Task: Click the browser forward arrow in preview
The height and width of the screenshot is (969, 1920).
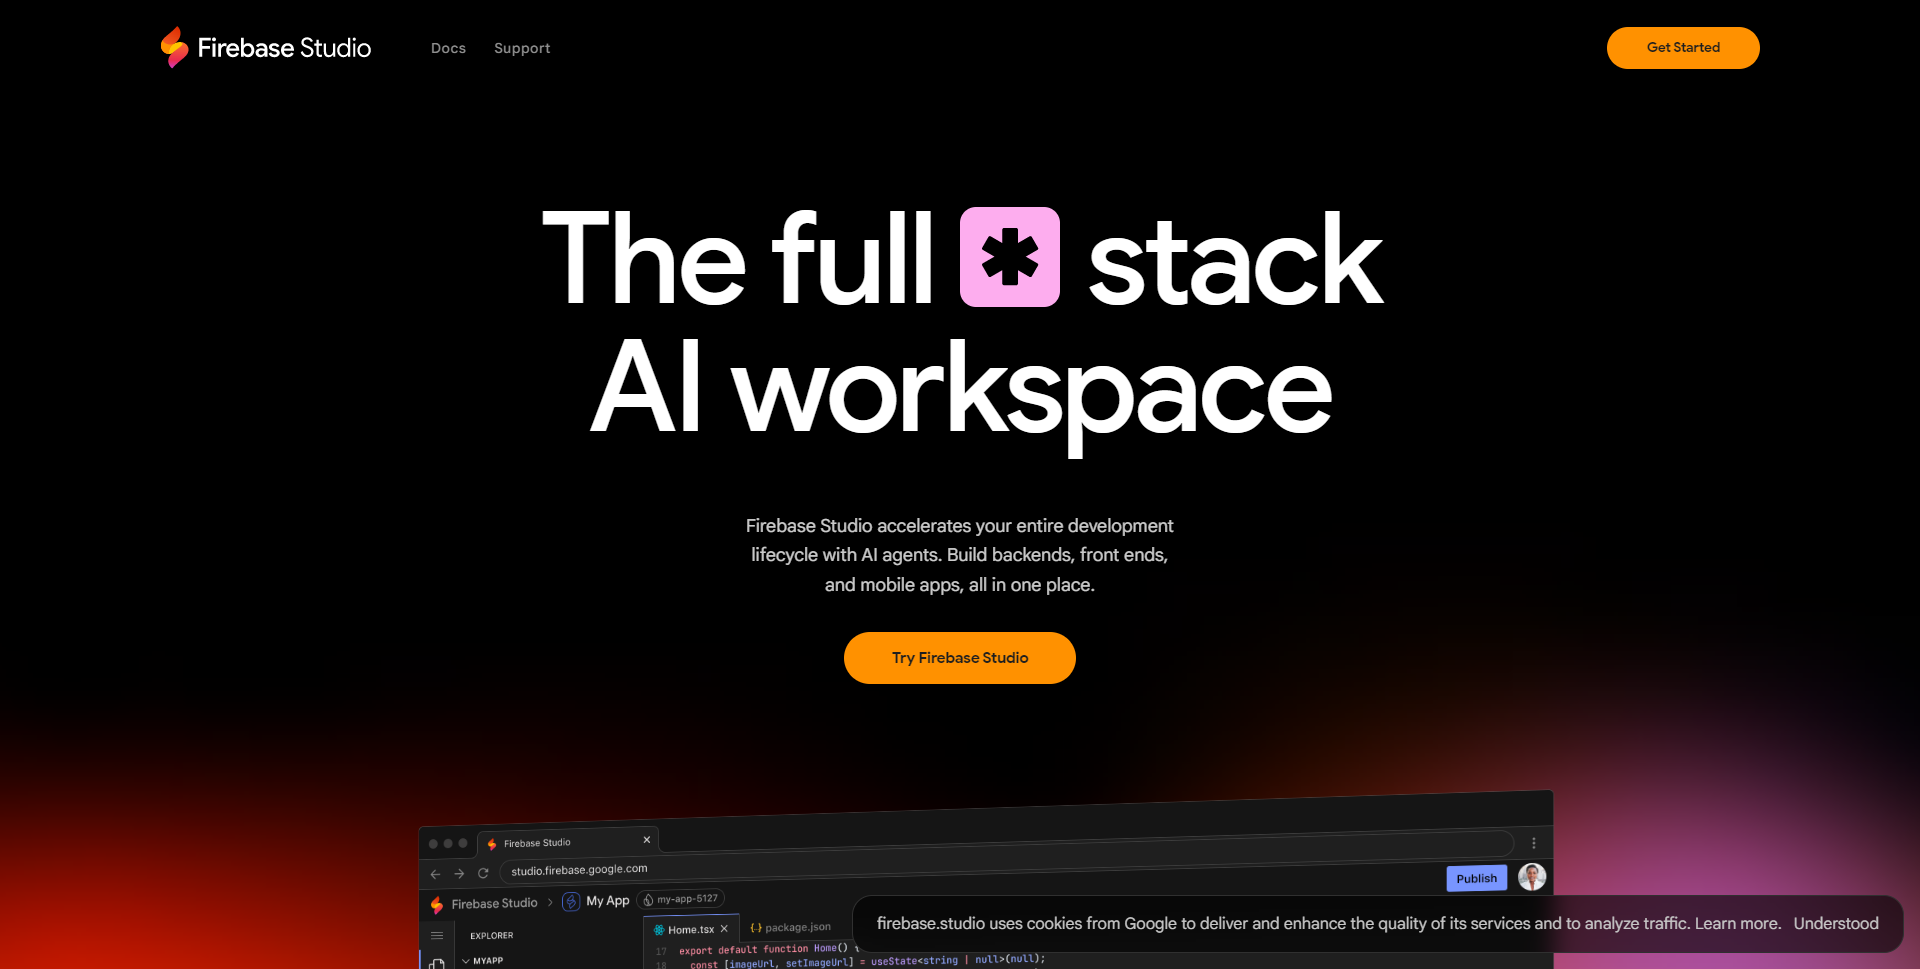Action: [459, 874]
